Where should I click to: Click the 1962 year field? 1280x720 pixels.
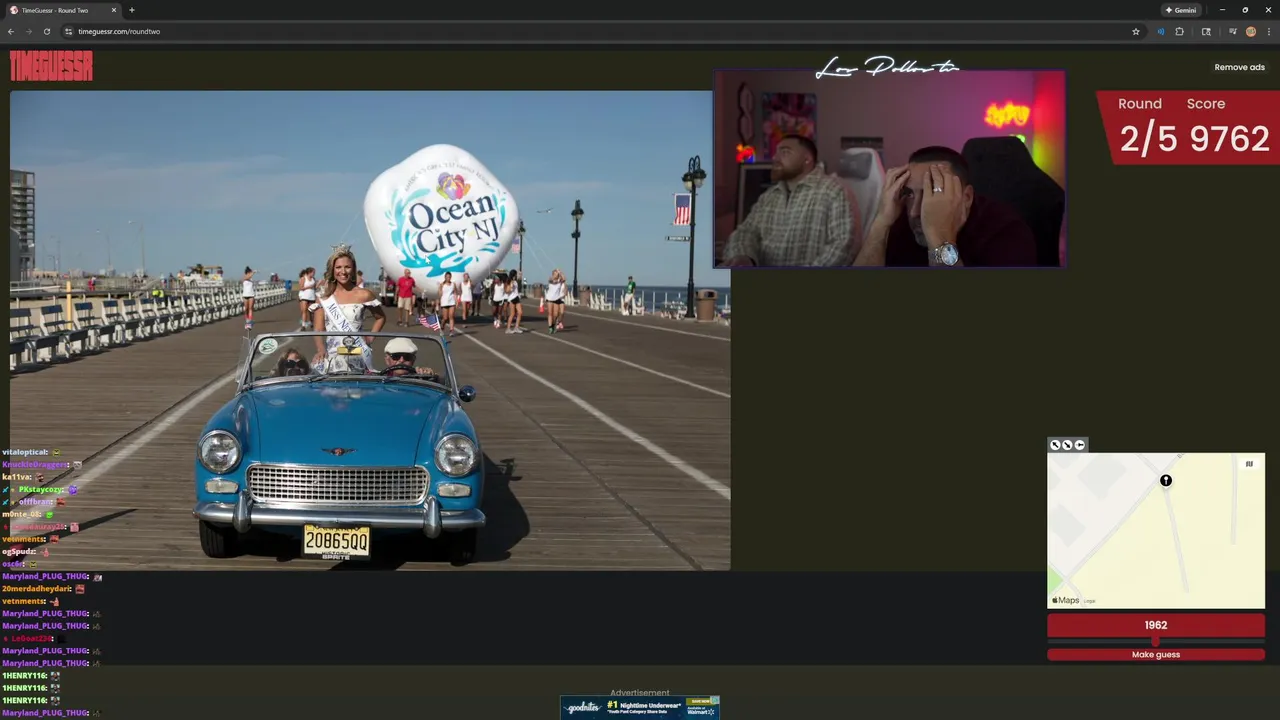click(1156, 625)
